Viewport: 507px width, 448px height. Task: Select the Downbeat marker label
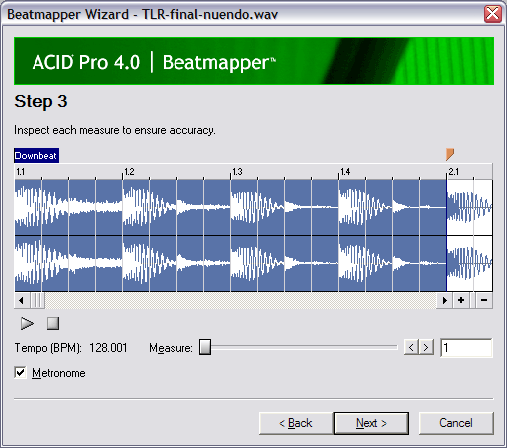point(36,156)
